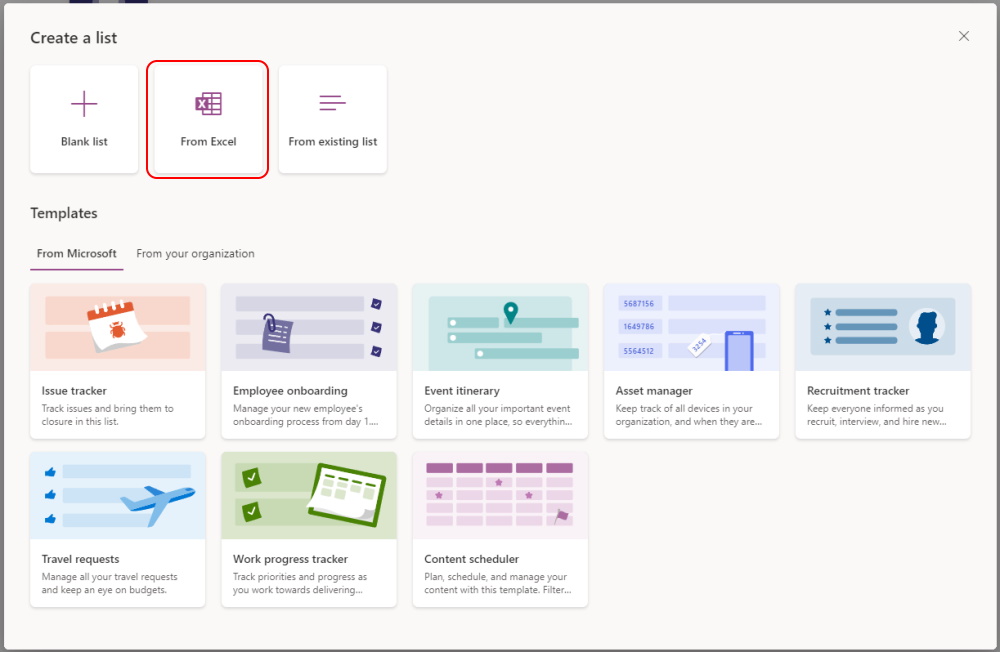Viewport: 1000px width, 652px height.
Task: Select the Issue tracker template thumbnail
Action: pyautogui.click(x=118, y=327)
